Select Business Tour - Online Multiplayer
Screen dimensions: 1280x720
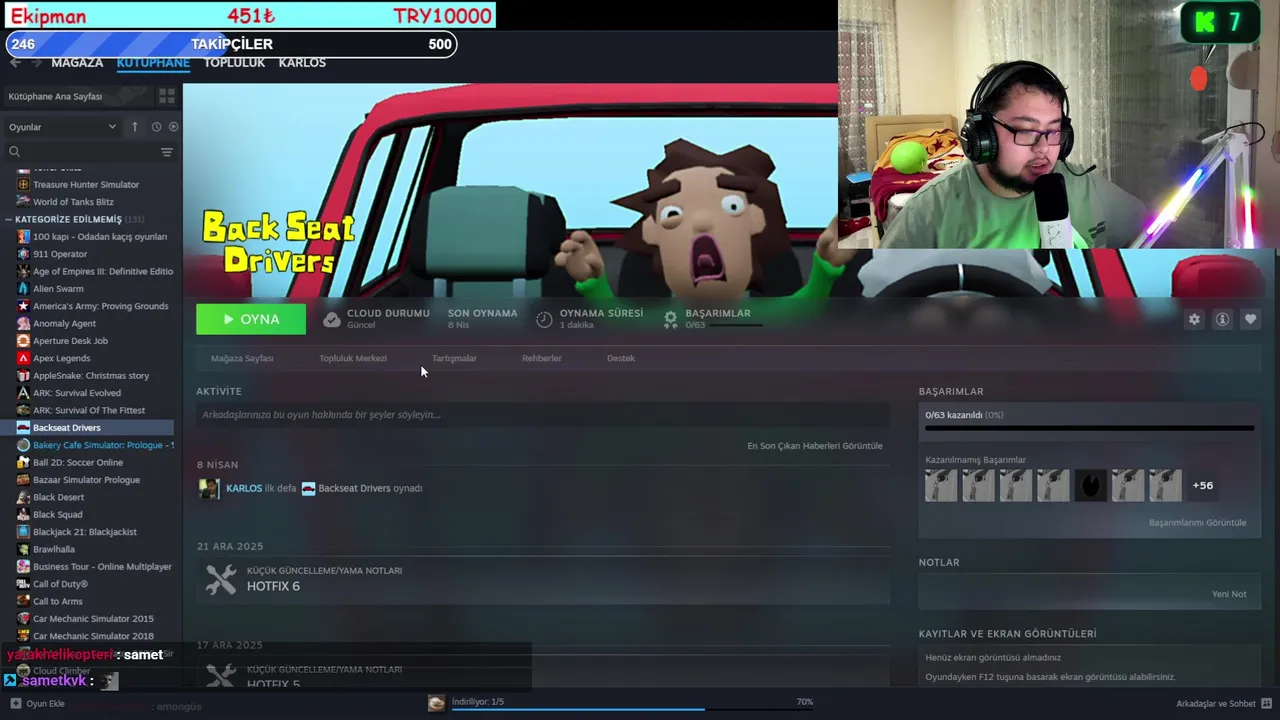coord(102,567)
